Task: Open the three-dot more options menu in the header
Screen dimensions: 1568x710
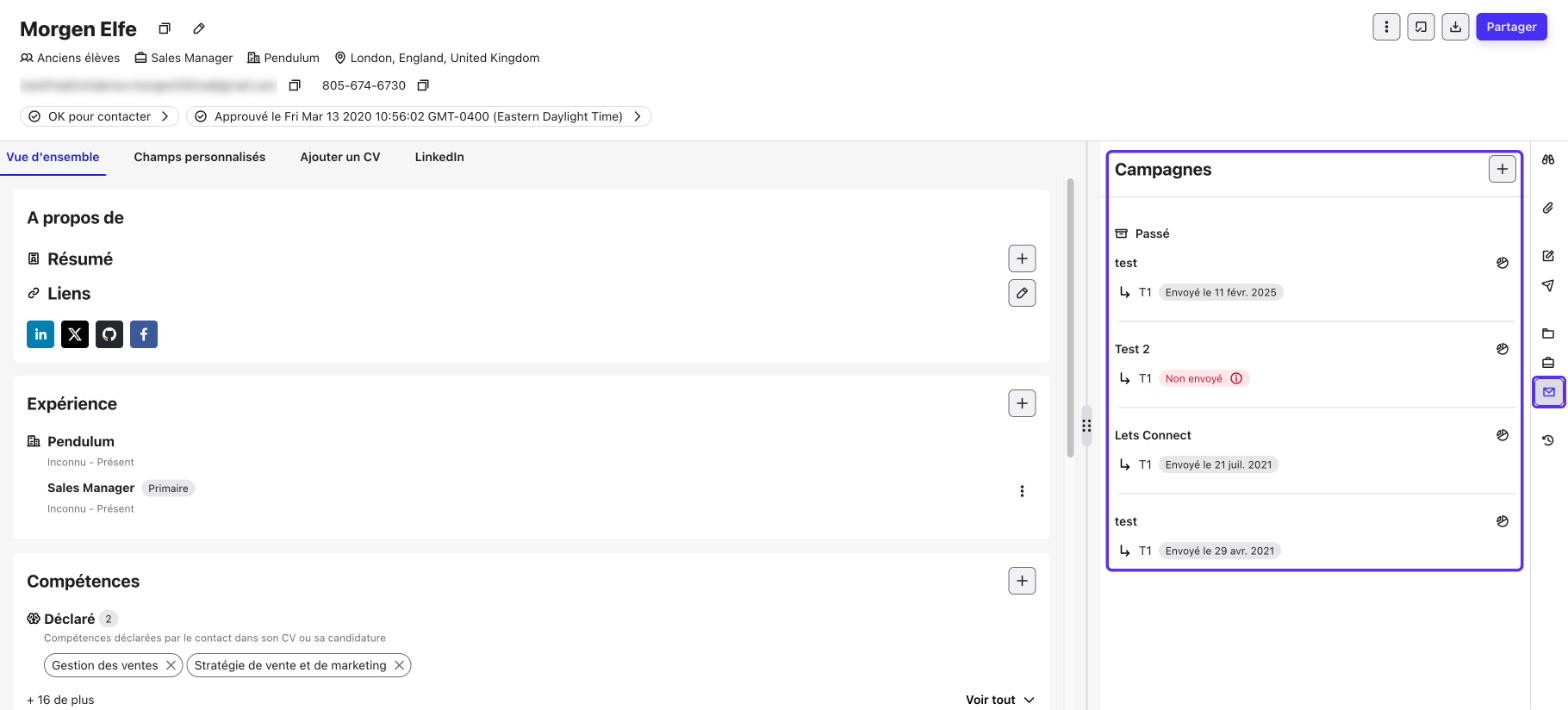Action: click(x=1386, y=27)
